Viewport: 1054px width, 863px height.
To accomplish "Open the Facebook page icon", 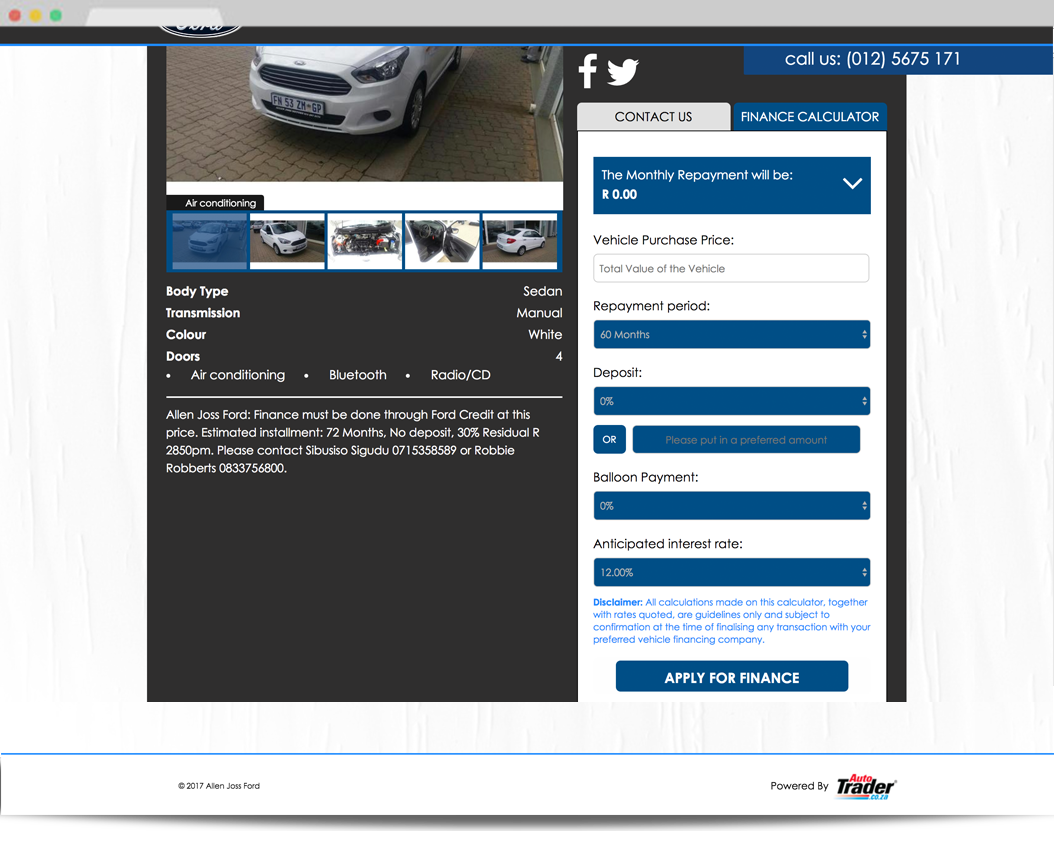I will pos(587,71).
